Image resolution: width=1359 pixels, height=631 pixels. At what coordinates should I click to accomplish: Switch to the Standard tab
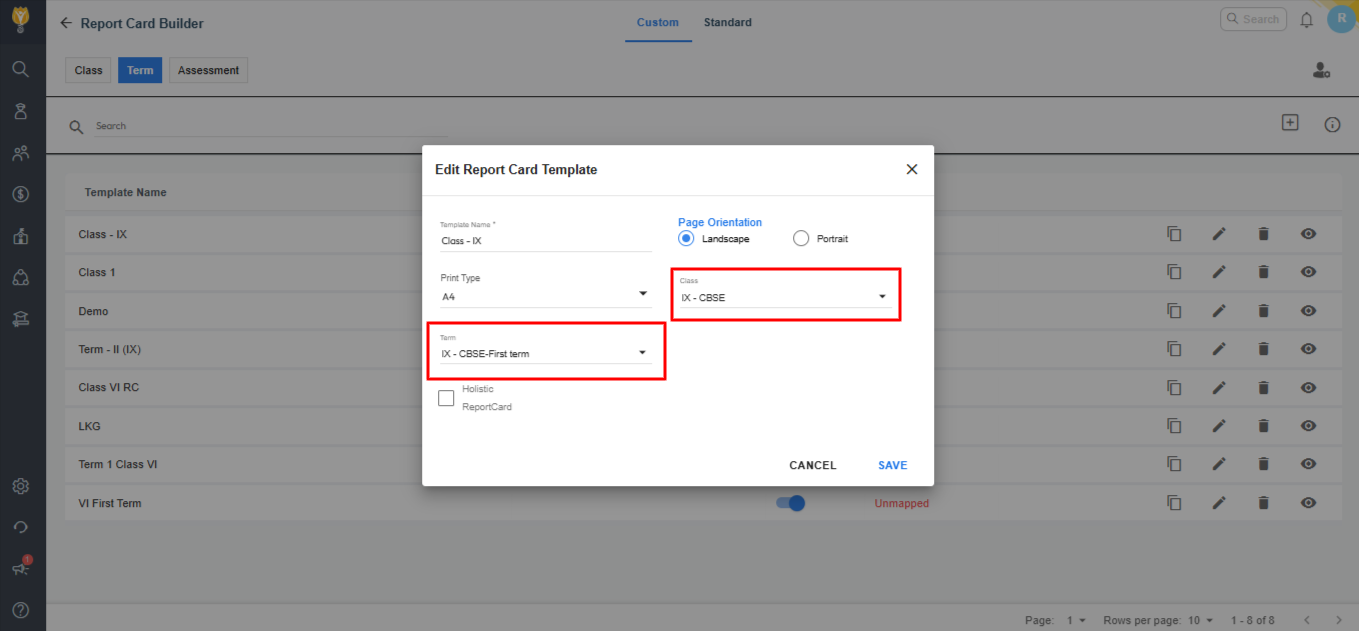727,22
